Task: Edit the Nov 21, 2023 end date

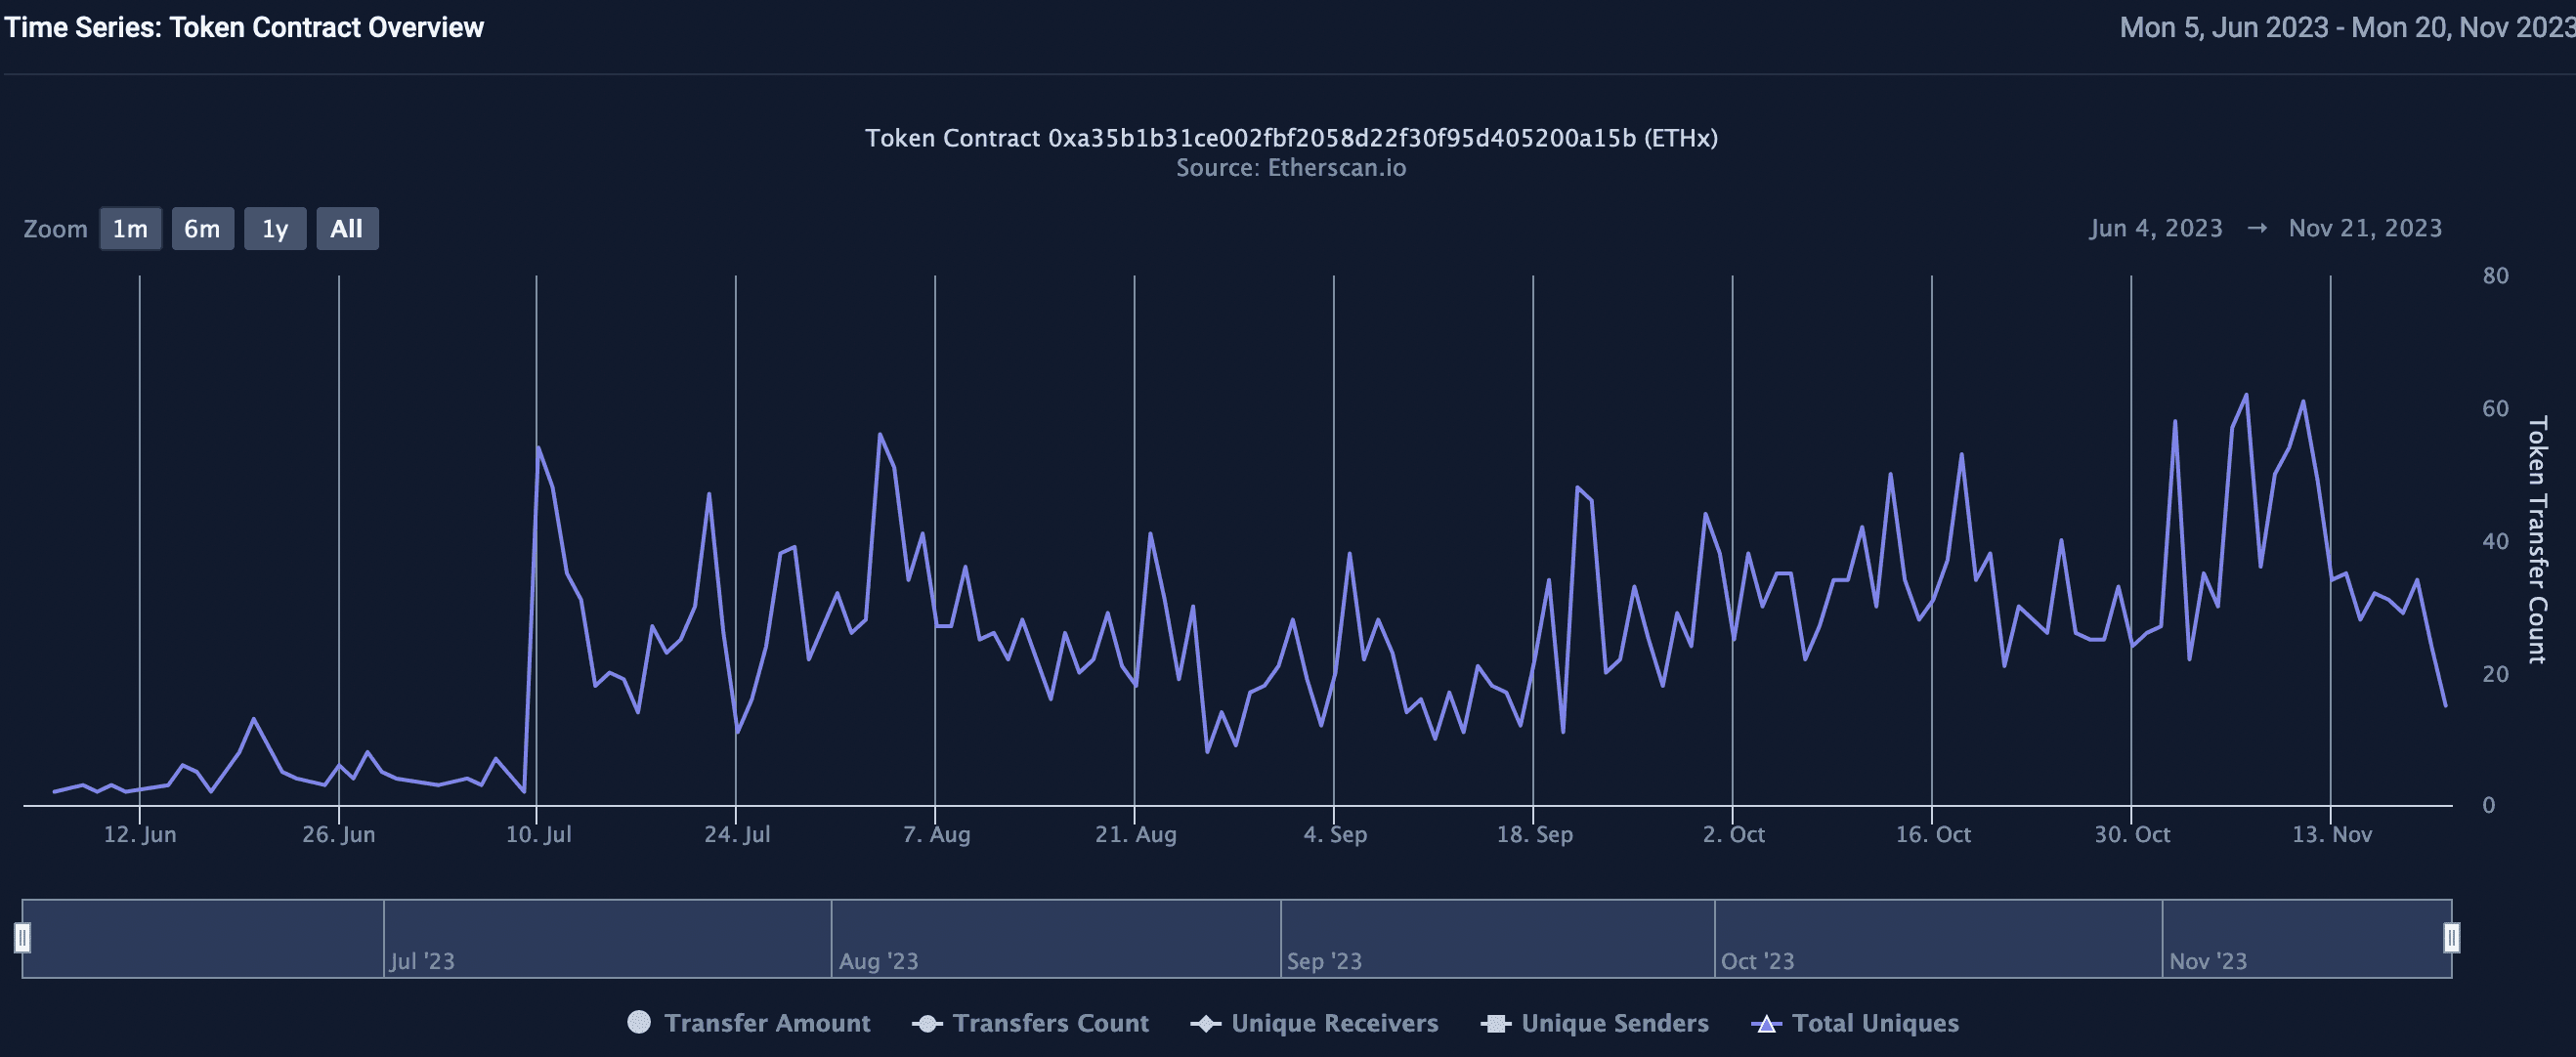Action: pyautogui.click(x=2365, y=228)
